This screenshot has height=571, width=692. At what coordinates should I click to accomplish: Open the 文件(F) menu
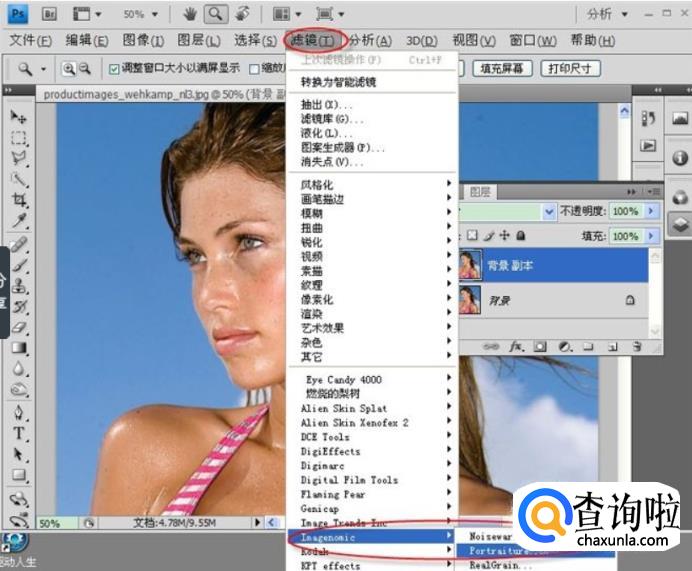30,41
